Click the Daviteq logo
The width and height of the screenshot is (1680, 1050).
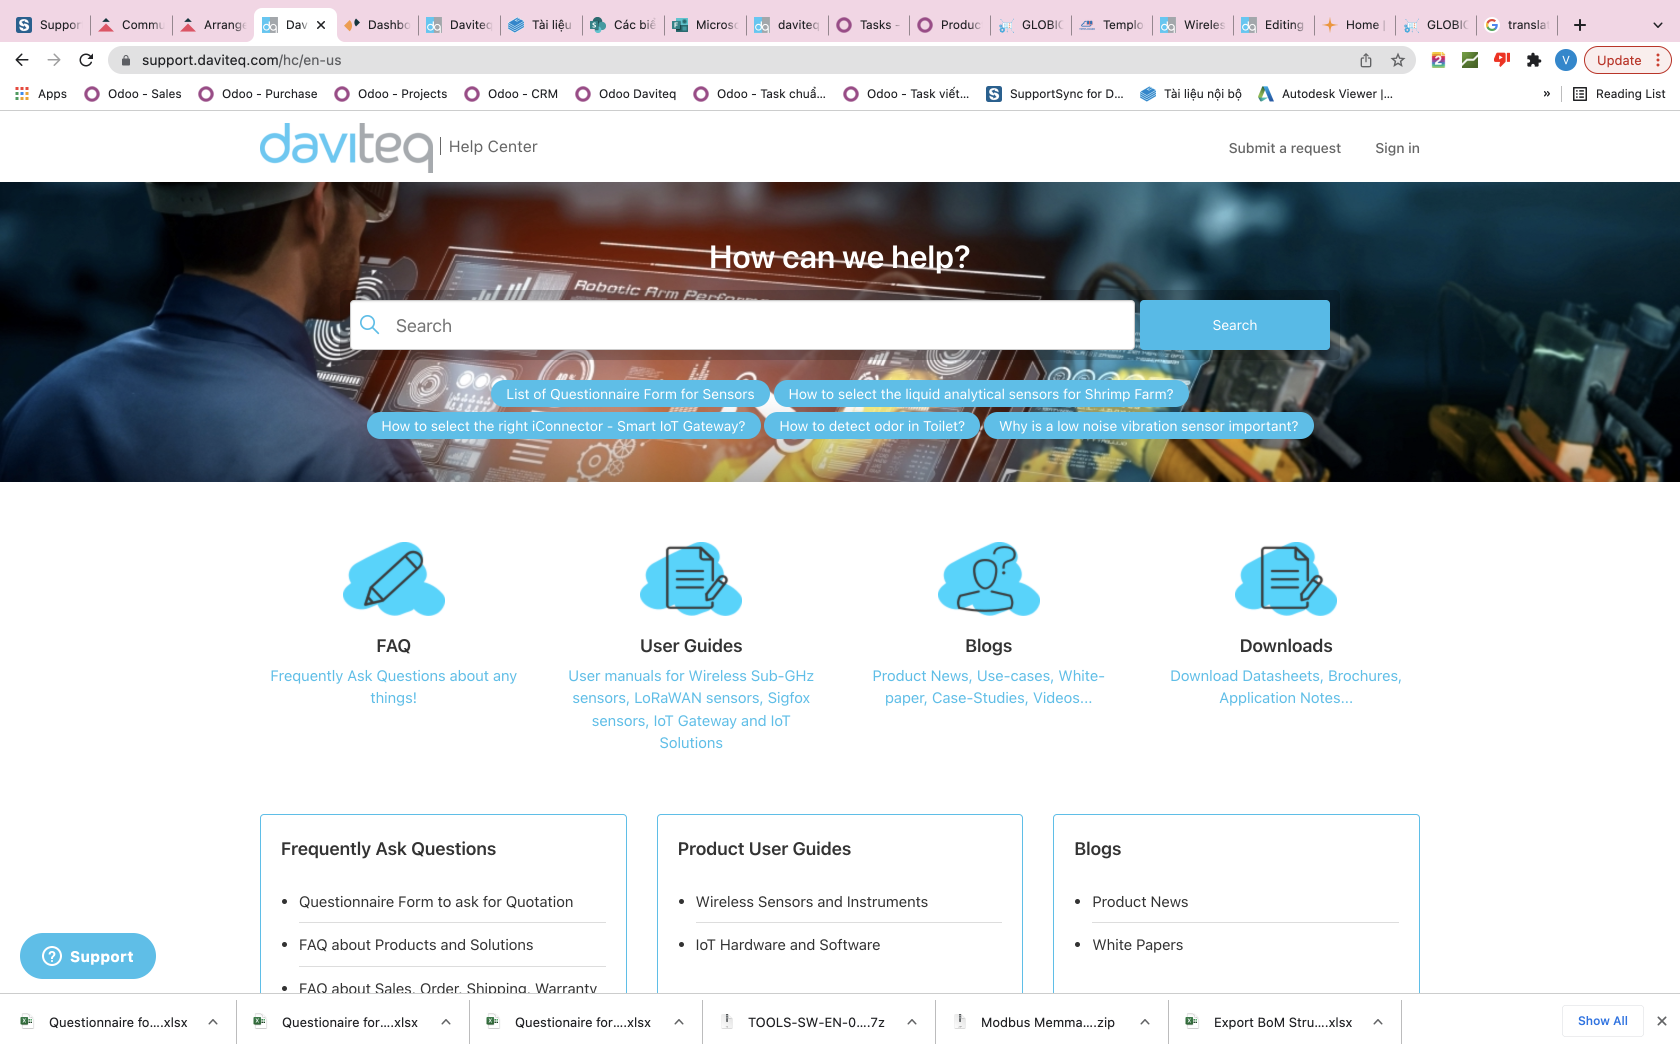pyautogui.click(x=347, y=146)
